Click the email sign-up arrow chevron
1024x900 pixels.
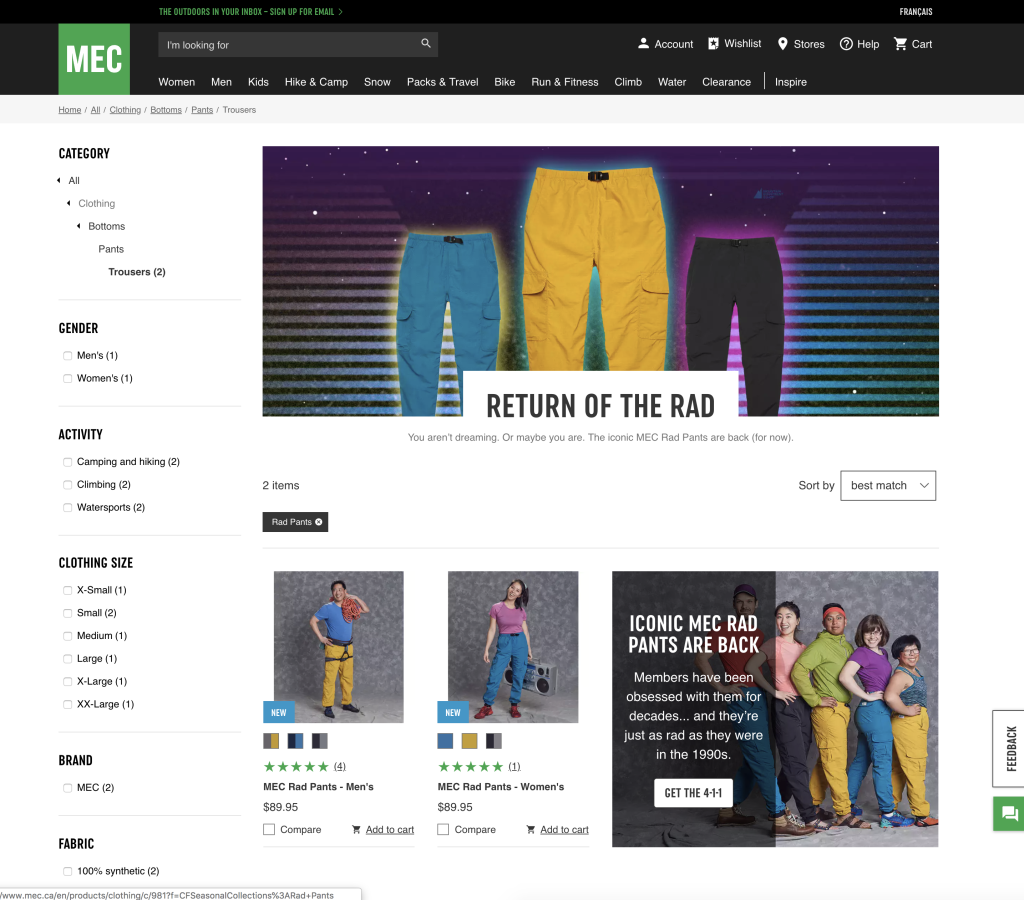340,12
